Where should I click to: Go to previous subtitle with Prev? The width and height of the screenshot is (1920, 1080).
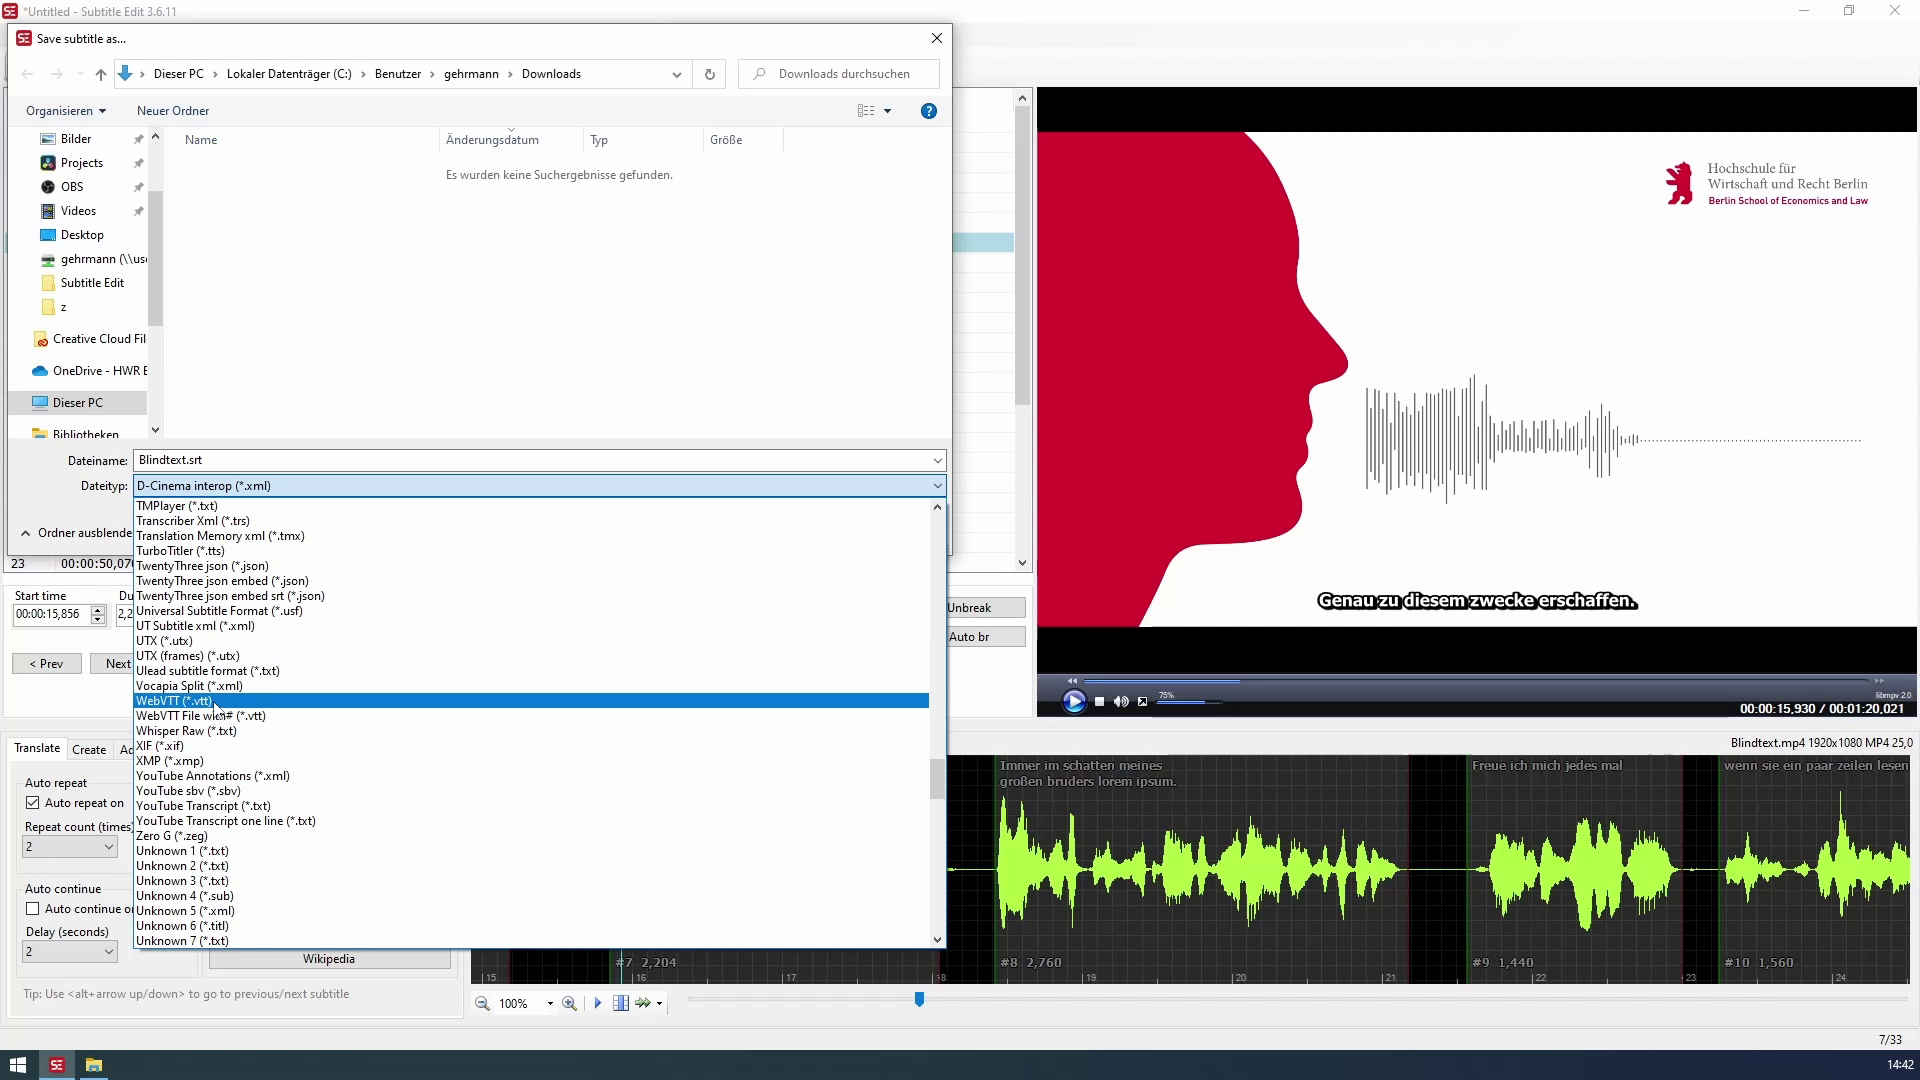[x=46, y=664]
